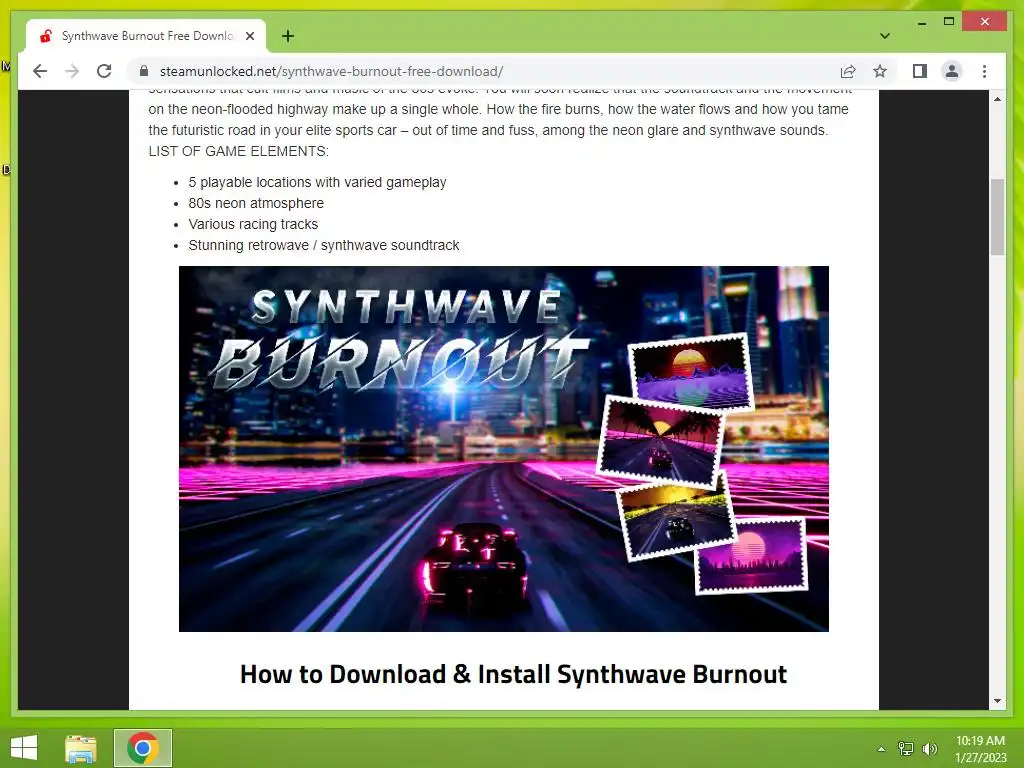
Task: Click the page scrollbar thumb
Action: 997,217
